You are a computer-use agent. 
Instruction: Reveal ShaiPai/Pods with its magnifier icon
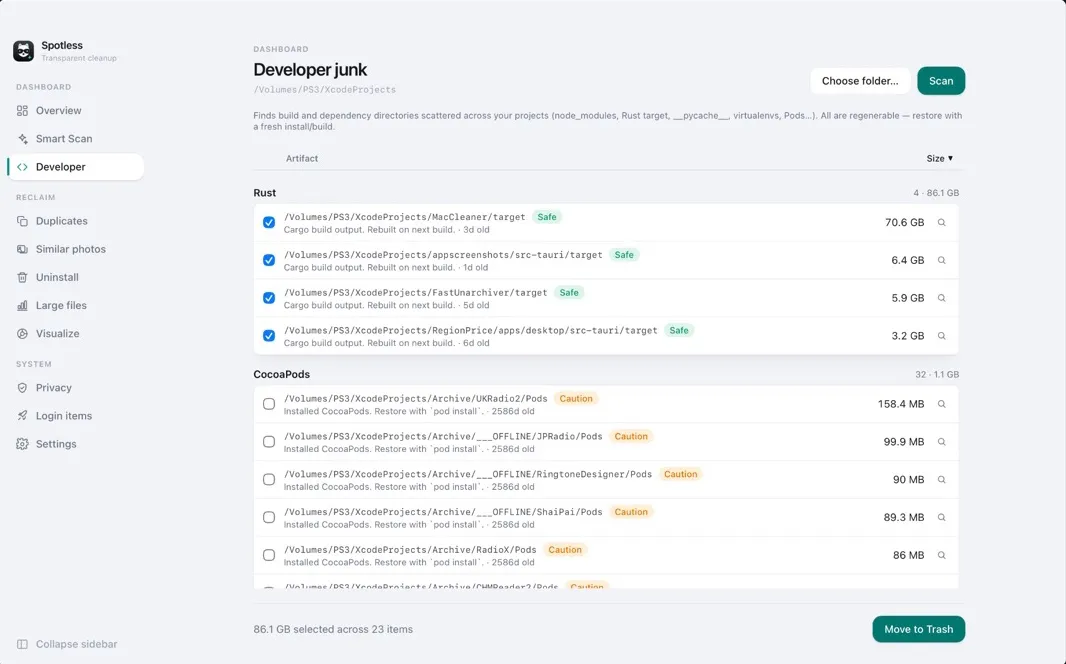942,517
